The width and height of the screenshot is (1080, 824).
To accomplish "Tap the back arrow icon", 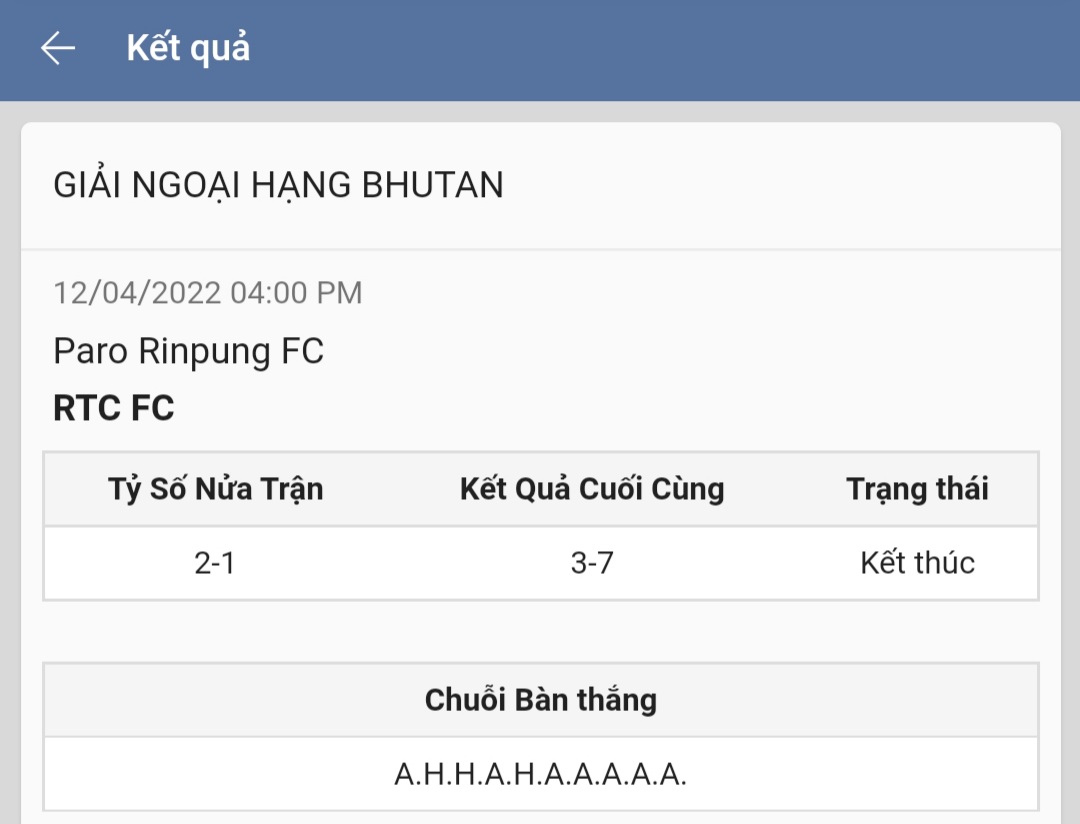I will [x=58, y=48].
